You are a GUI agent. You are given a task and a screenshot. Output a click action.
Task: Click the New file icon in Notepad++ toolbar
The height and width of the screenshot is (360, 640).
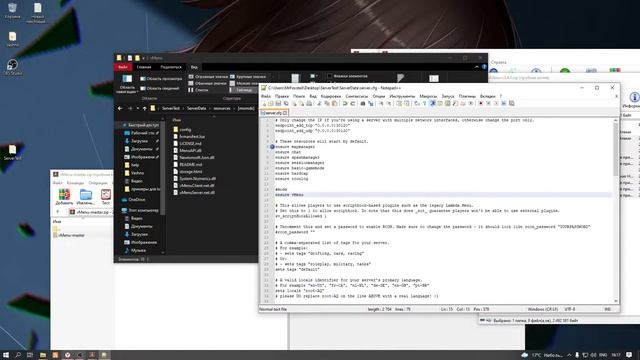264,104
